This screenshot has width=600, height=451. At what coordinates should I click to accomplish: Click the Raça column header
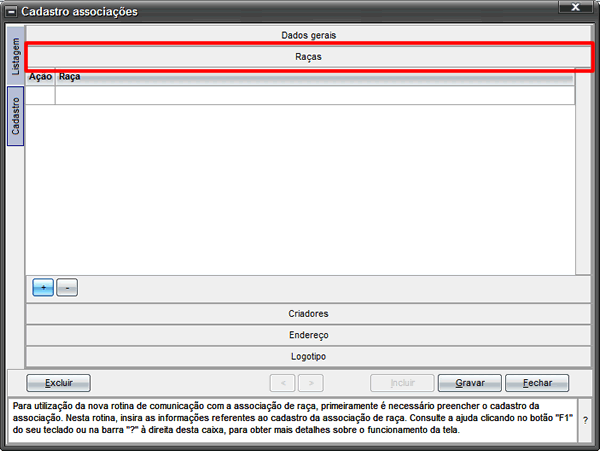[315, 77]
